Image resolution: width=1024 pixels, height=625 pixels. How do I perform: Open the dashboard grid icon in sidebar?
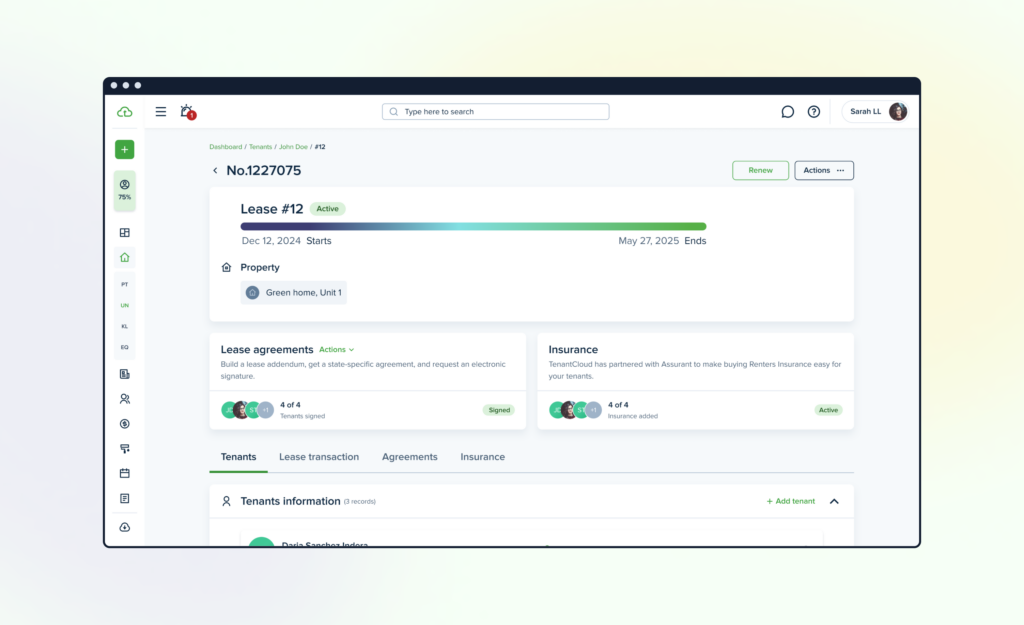(x=125, y=232)
